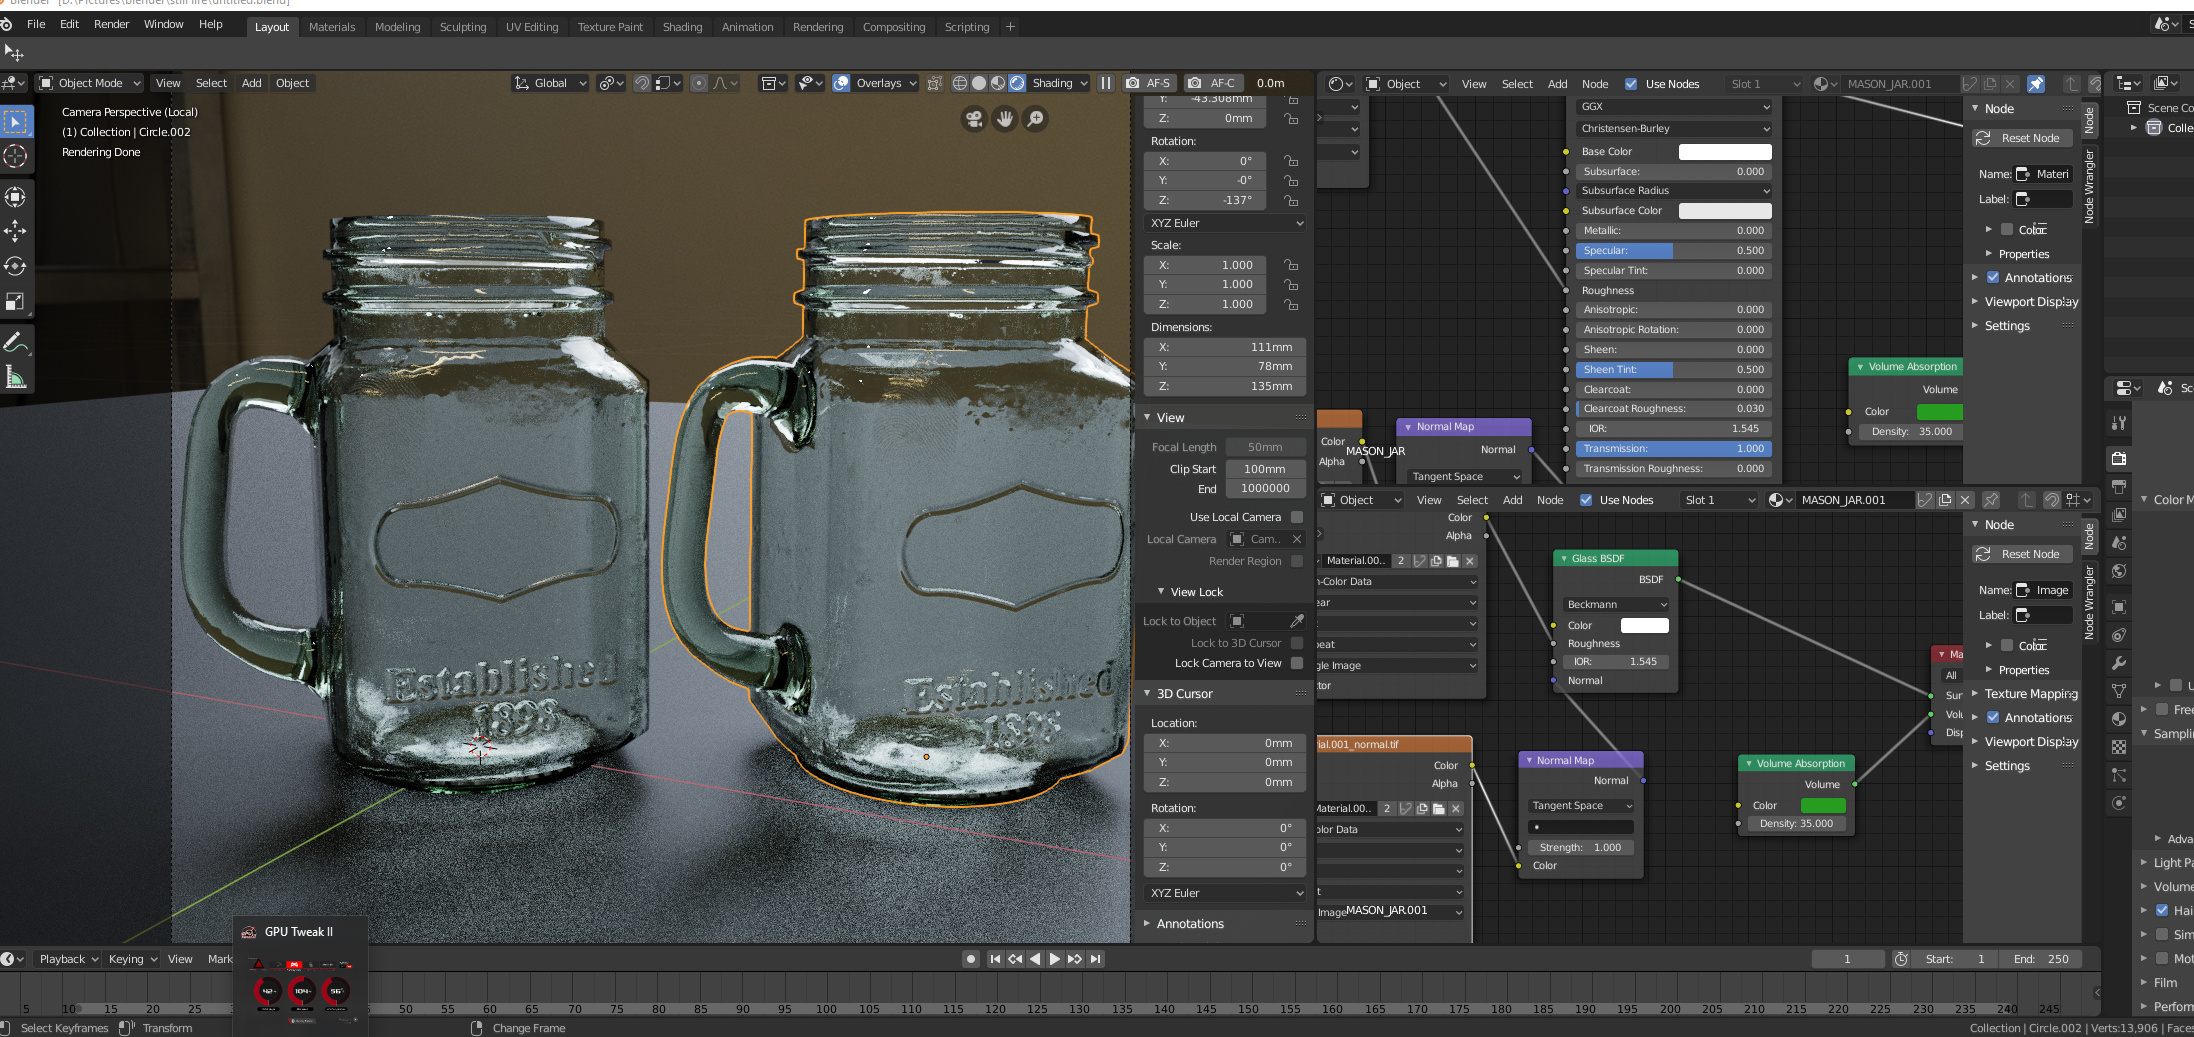Disable the Use Nodes checkbox
The width and height of the screenshot is (2194, 1037).
click(1630, 83)
